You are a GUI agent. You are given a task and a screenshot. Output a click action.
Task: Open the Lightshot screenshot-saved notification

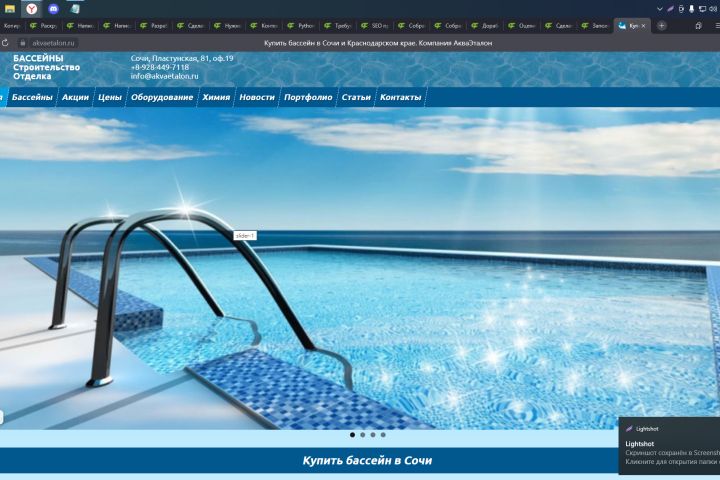(669, 446)
